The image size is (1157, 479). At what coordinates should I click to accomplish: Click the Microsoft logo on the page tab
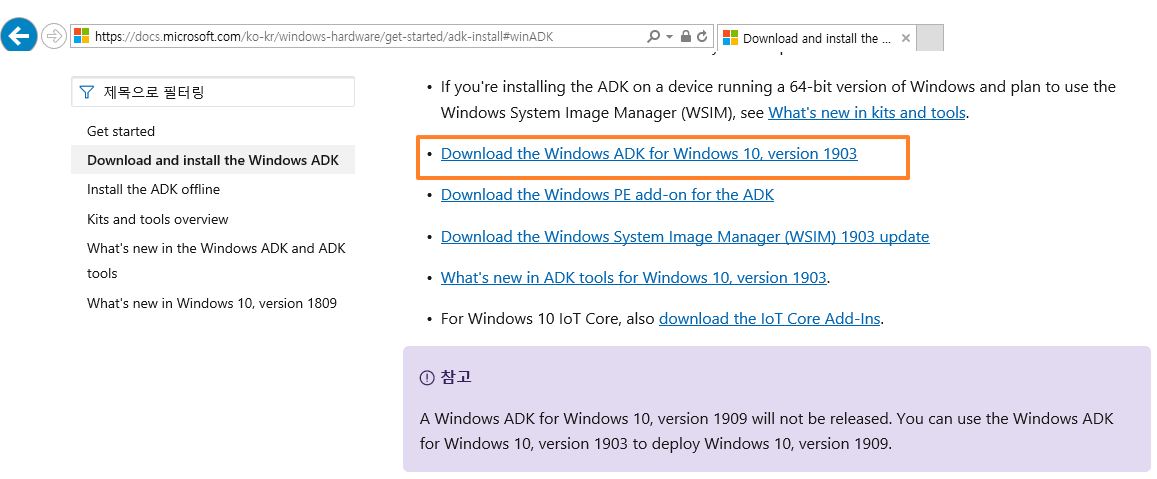point(730,38)
